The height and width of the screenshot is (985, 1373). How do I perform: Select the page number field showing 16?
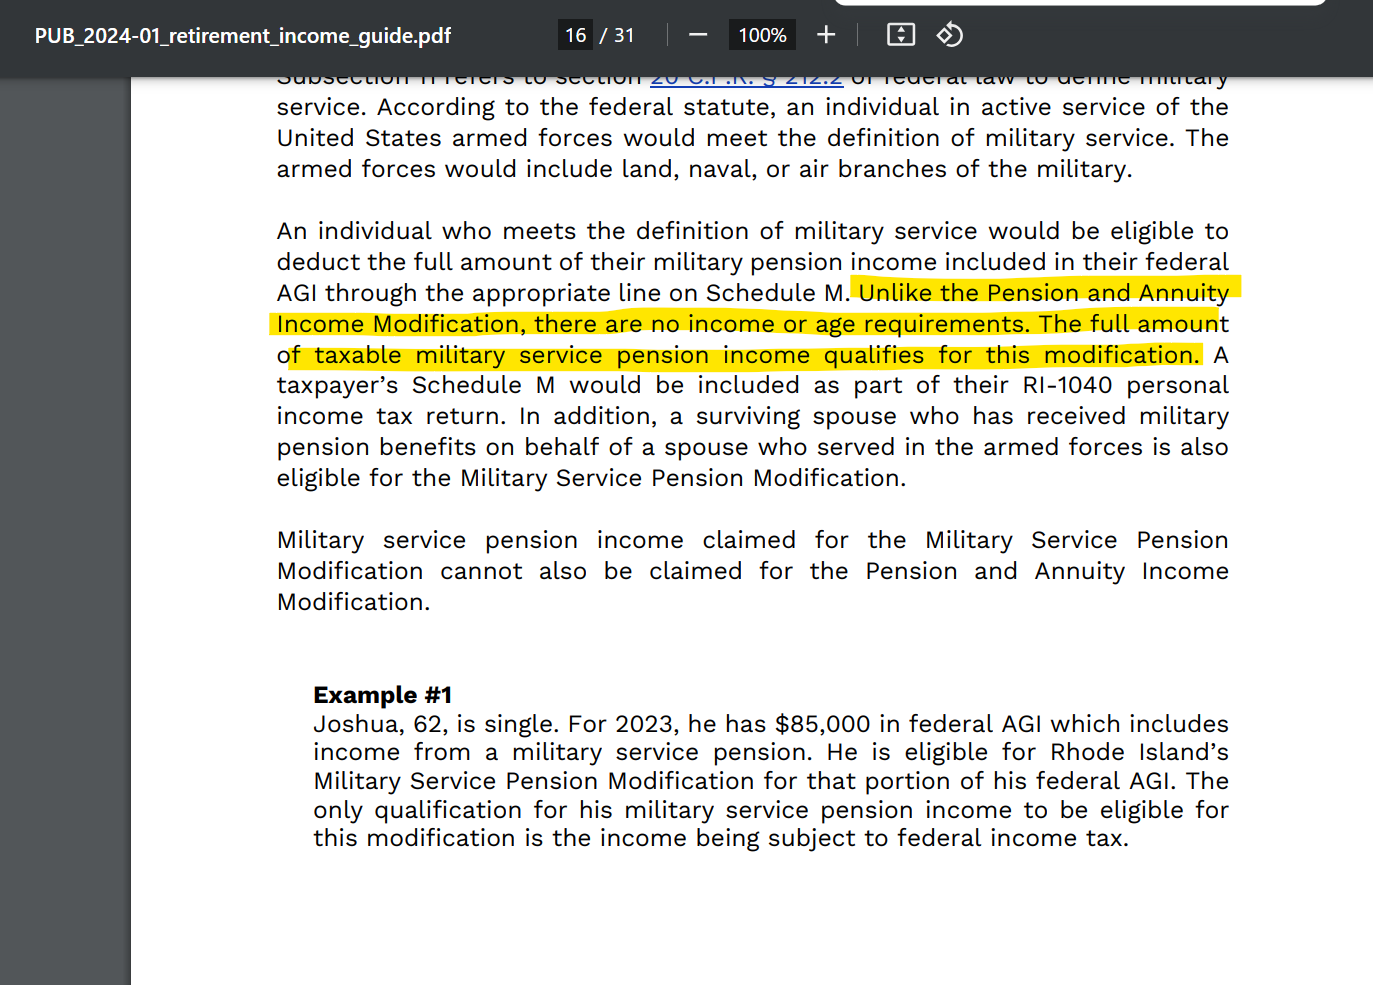575,35
